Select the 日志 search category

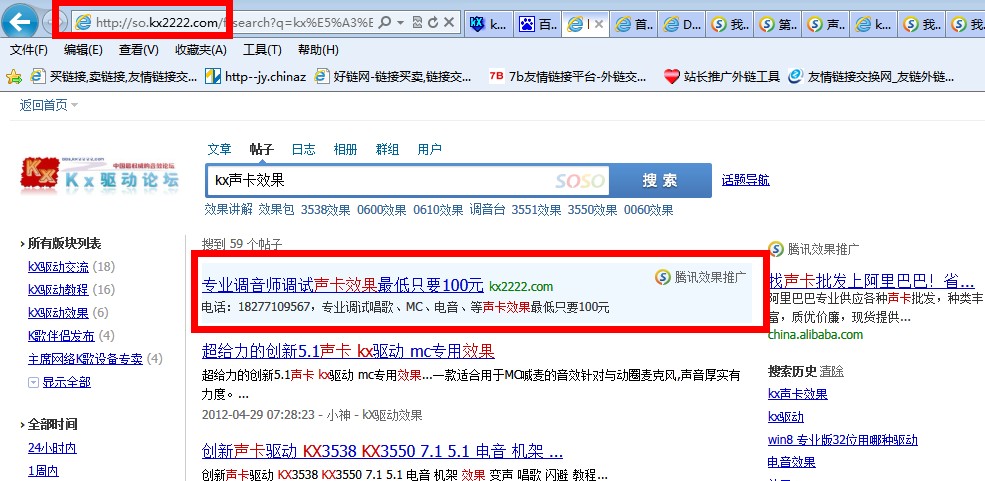click(x=303, y=149)
